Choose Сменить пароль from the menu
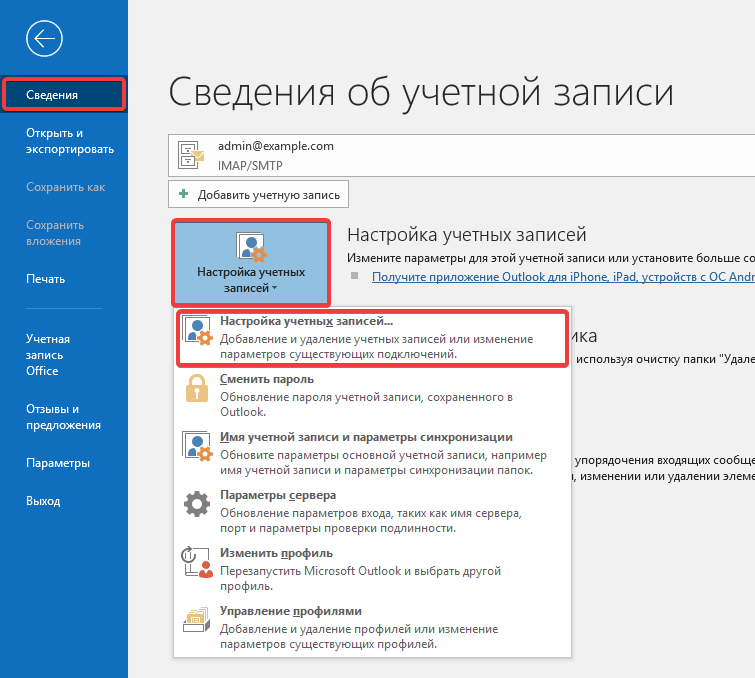Image resolution: width=755 pixels, height=678 pixels. click(266, 380)
